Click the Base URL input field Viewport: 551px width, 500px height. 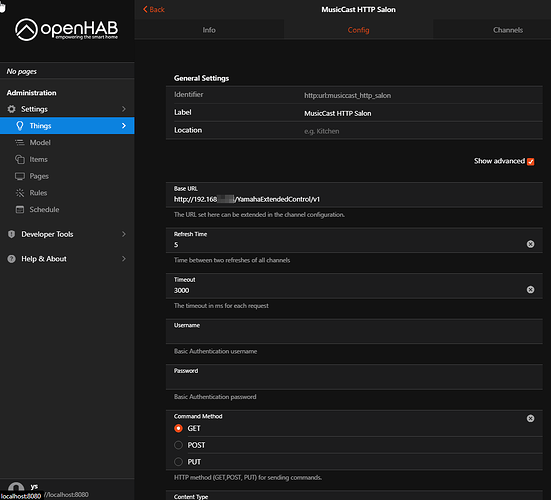(x=354, y=199)
